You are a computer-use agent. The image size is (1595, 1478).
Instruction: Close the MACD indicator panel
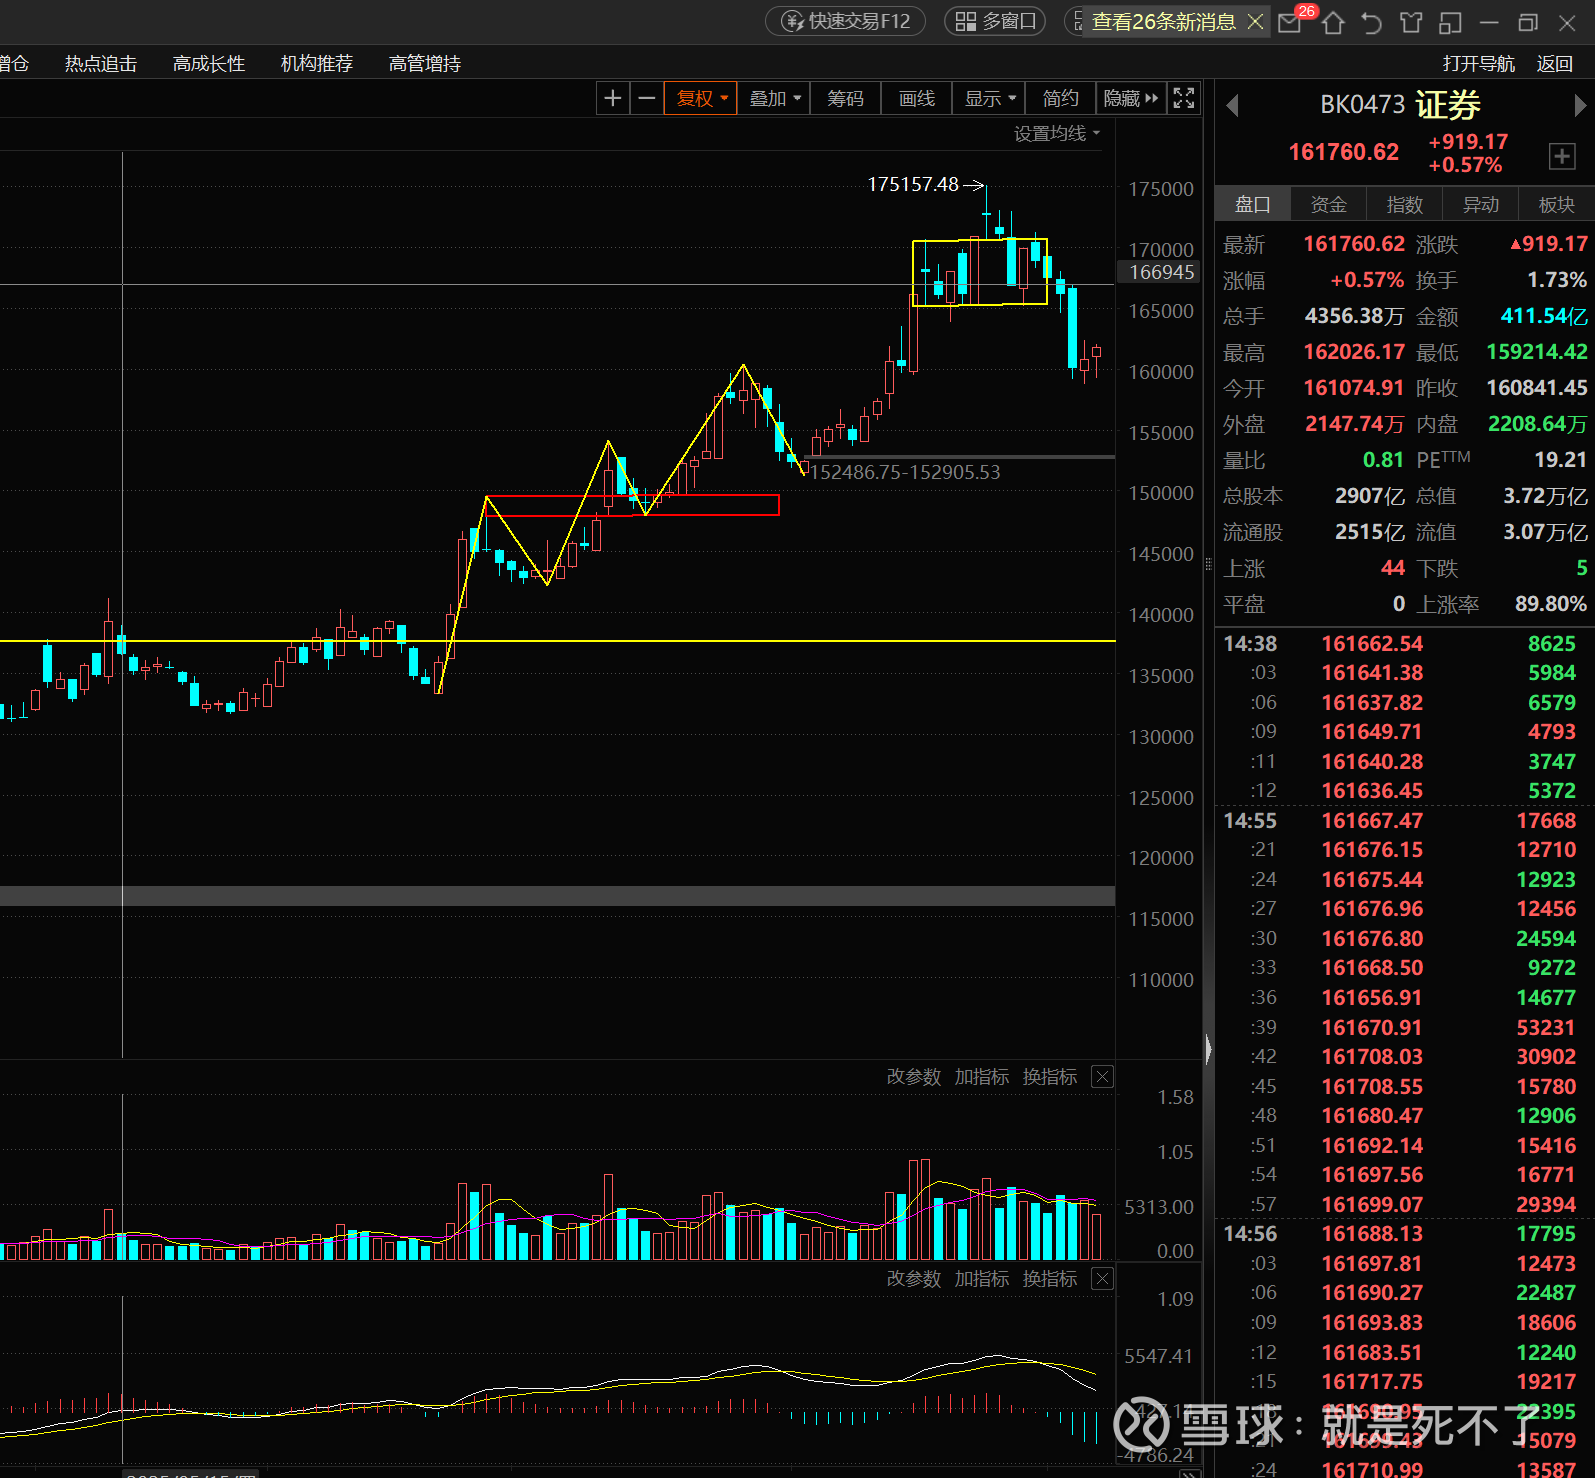pyautogui.click(x=1102, y=1279)
